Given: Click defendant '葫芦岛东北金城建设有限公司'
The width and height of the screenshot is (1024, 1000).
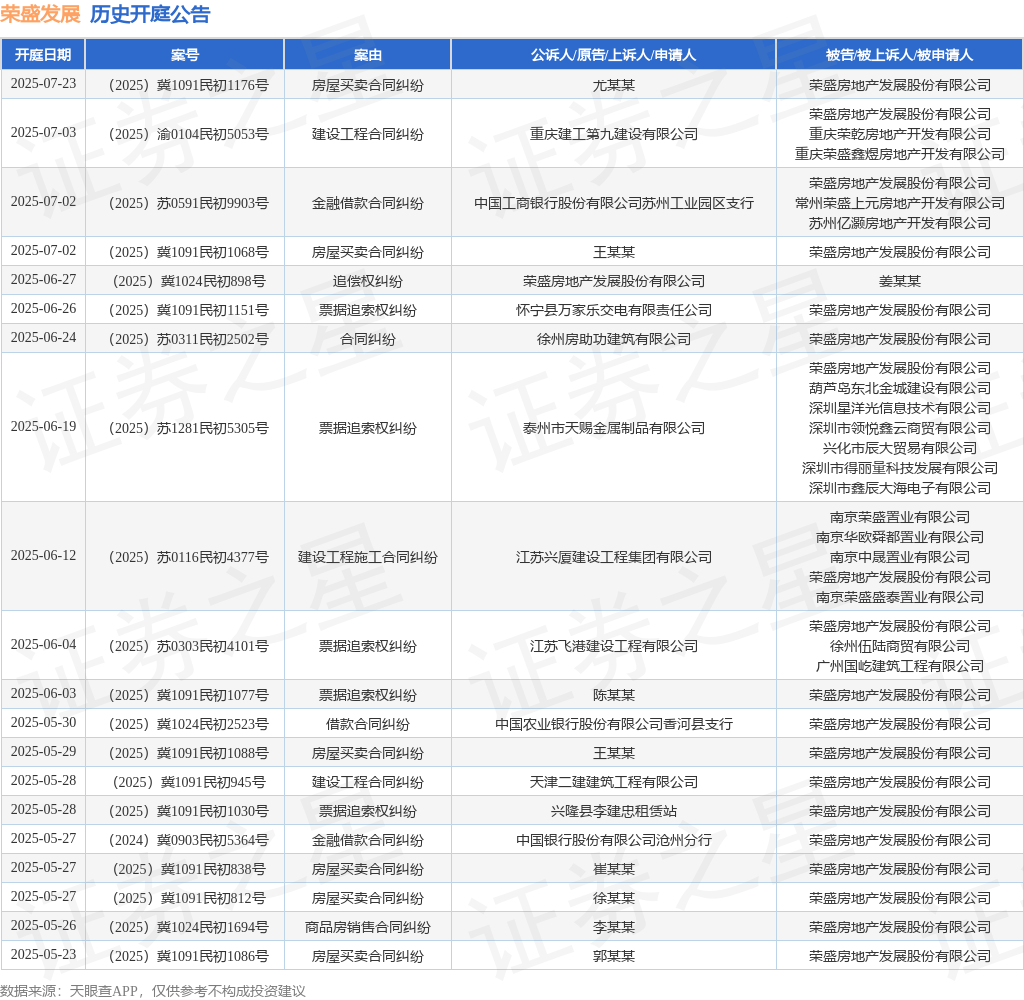Looking at the screenshot, I should pyautogui.click(x=899, y=388).
